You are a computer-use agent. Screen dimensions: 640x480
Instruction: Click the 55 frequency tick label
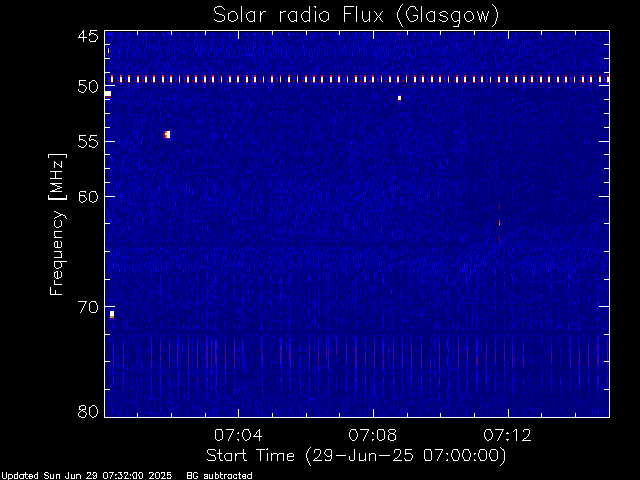[88, 142]
